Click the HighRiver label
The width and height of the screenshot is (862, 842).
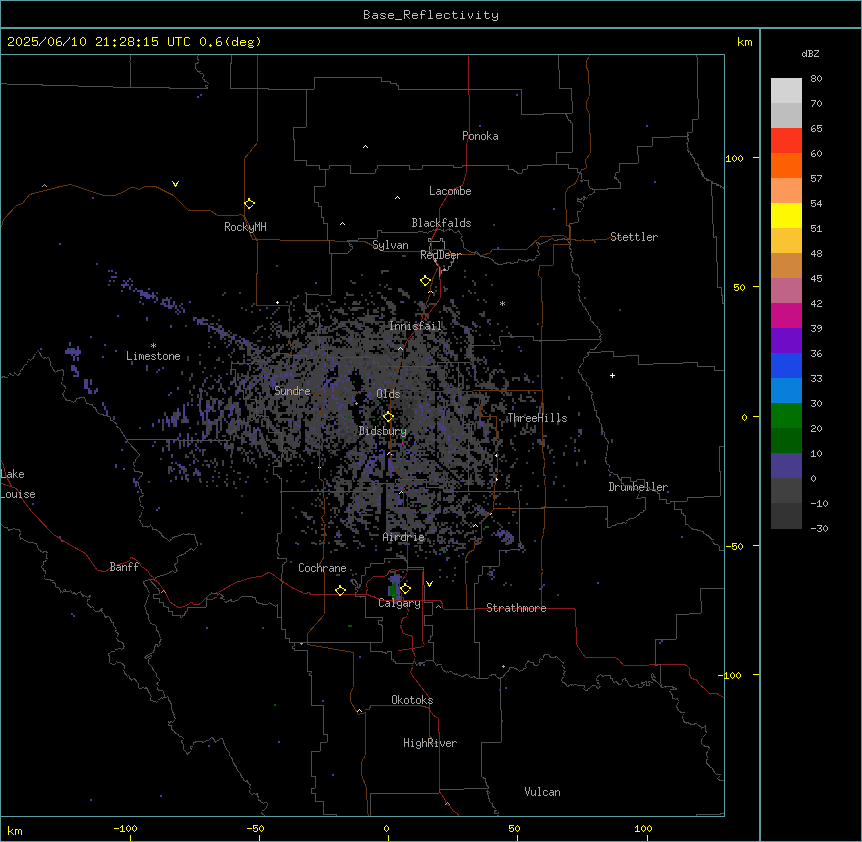point(430,743)
